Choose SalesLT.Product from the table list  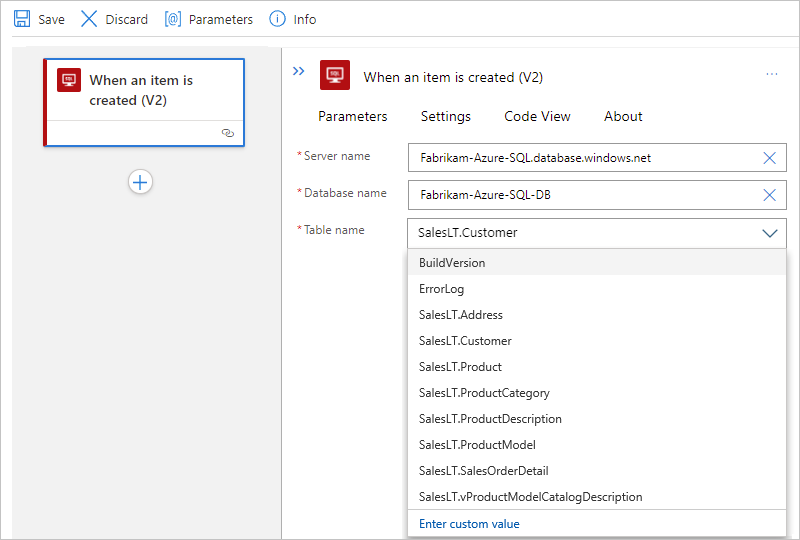coord(460,367)
